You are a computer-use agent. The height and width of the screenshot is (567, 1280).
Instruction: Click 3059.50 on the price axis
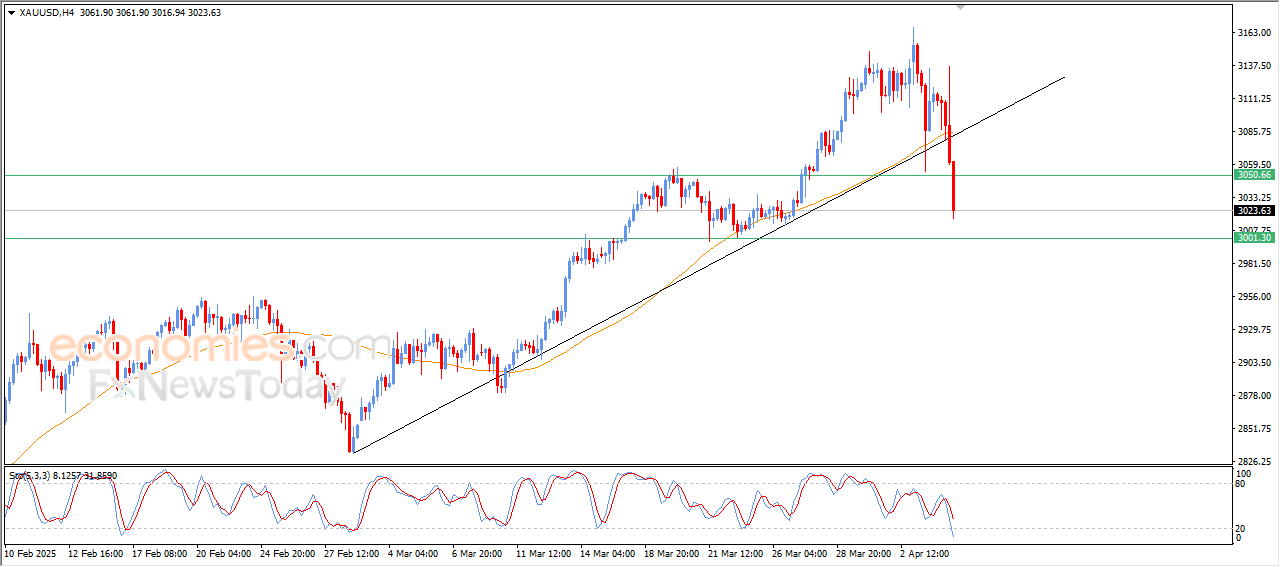pyautogui.click(x=1253, y=165)
